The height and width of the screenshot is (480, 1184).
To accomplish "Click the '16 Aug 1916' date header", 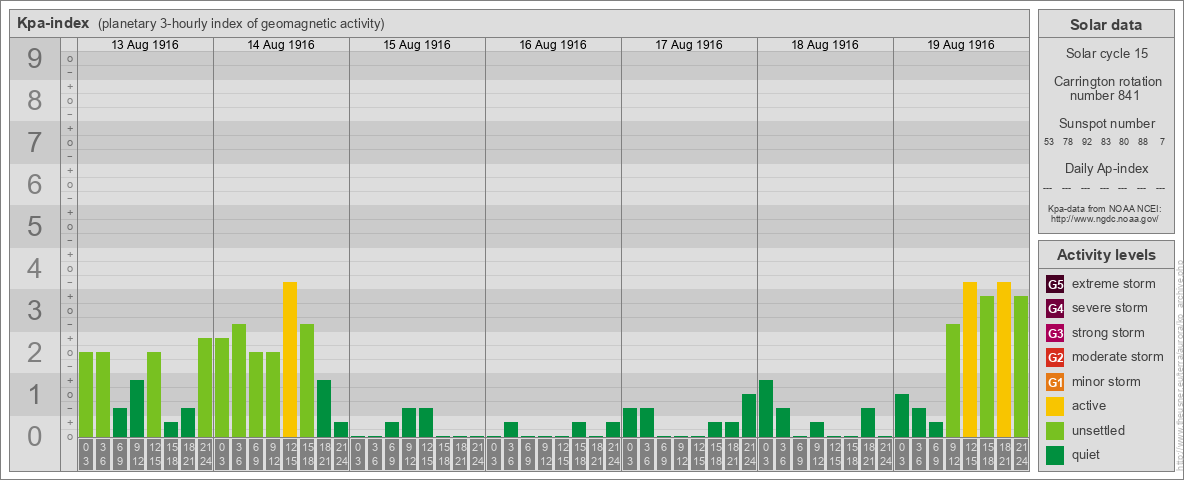I will (553, 45).
